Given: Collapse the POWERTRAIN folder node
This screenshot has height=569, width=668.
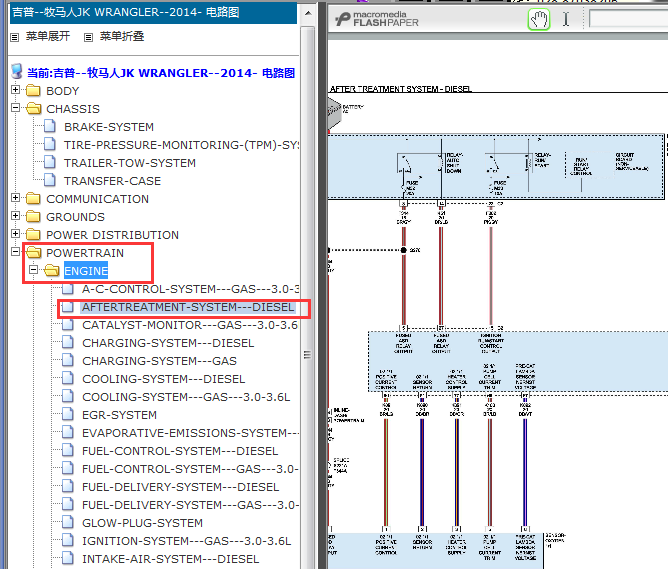Looking at the screenshot, I should point(15,252).
